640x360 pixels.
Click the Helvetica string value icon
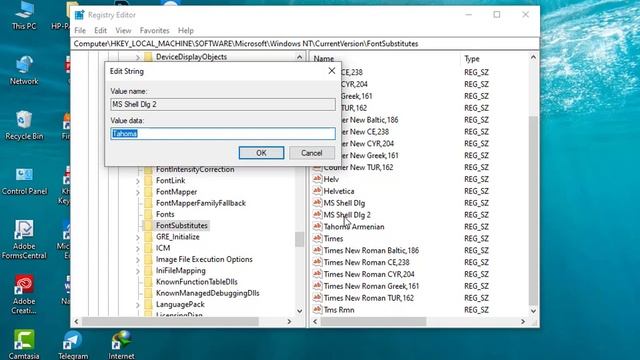click(x=317, y=191)
